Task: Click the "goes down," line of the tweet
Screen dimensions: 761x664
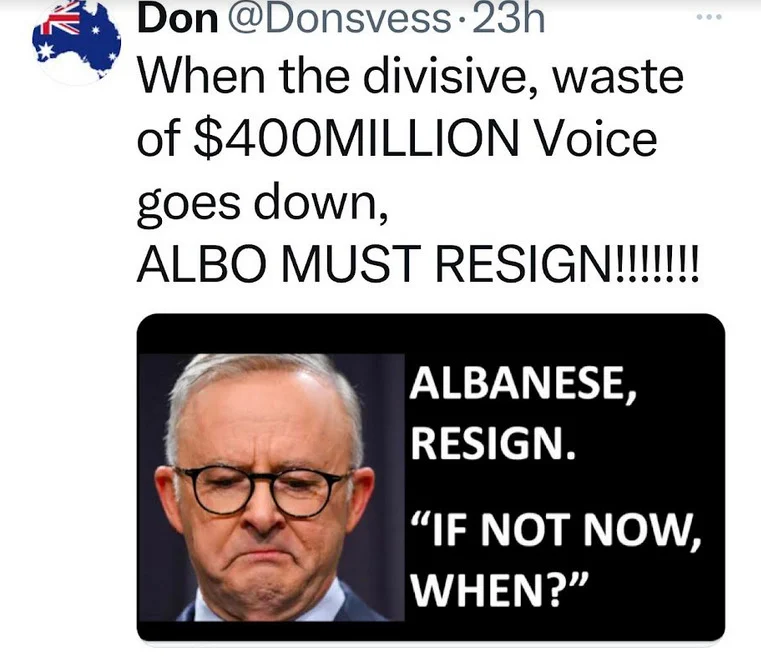Action: (x=263, y=203)
